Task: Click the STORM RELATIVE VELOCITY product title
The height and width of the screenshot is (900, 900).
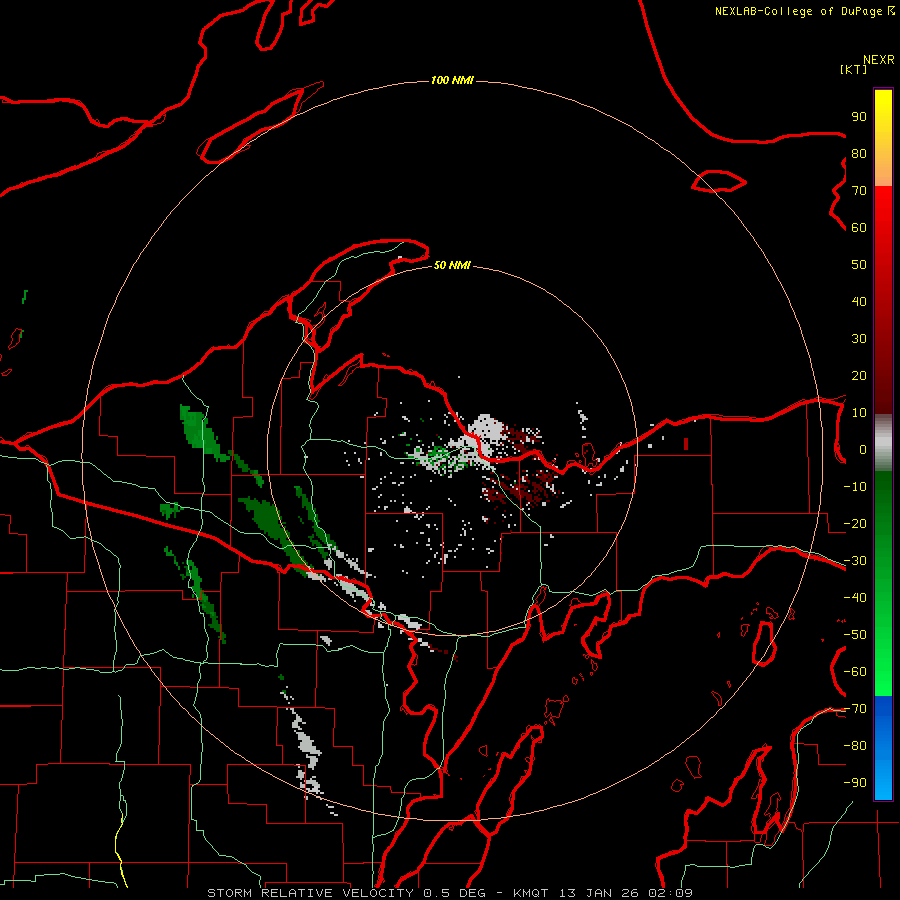Action: point(310,893)
